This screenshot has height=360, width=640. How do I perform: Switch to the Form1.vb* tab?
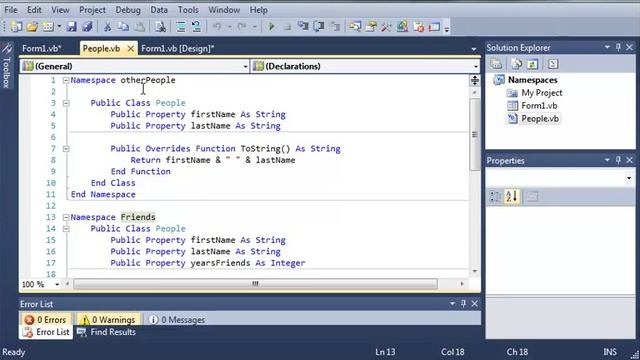42,49
